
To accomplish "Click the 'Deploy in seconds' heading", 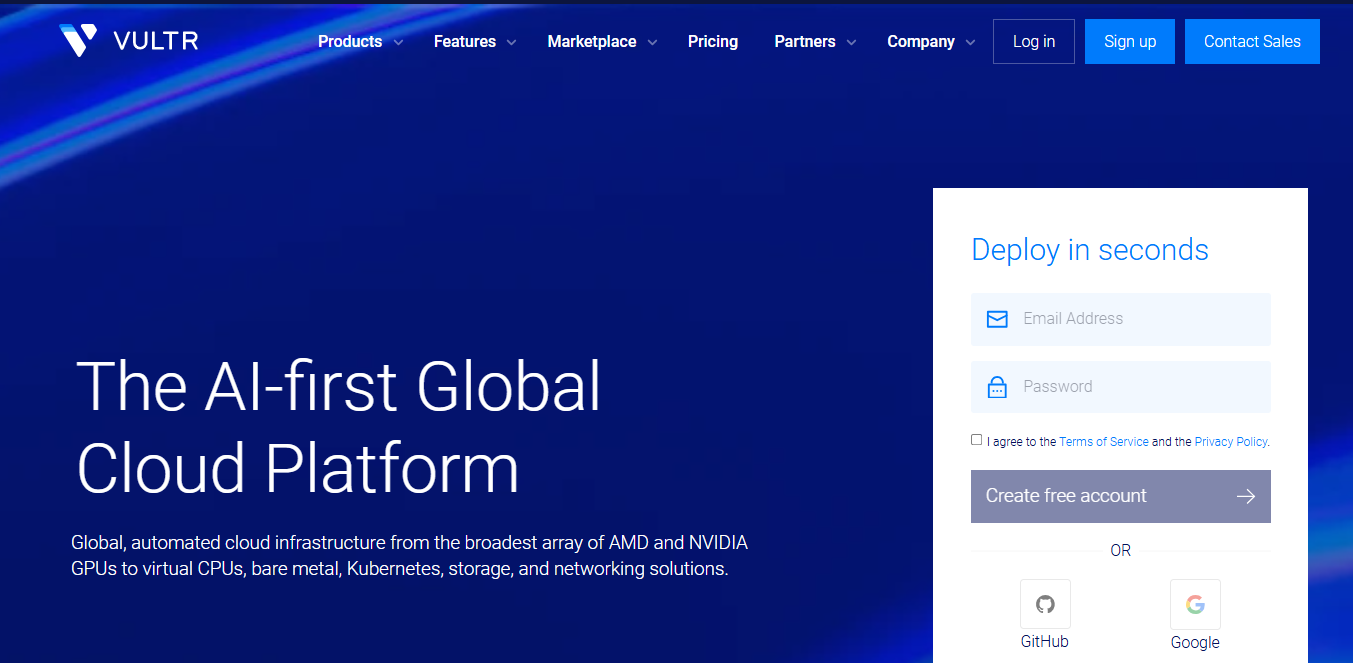I will pyautogui.click(x=1090, y=250).
